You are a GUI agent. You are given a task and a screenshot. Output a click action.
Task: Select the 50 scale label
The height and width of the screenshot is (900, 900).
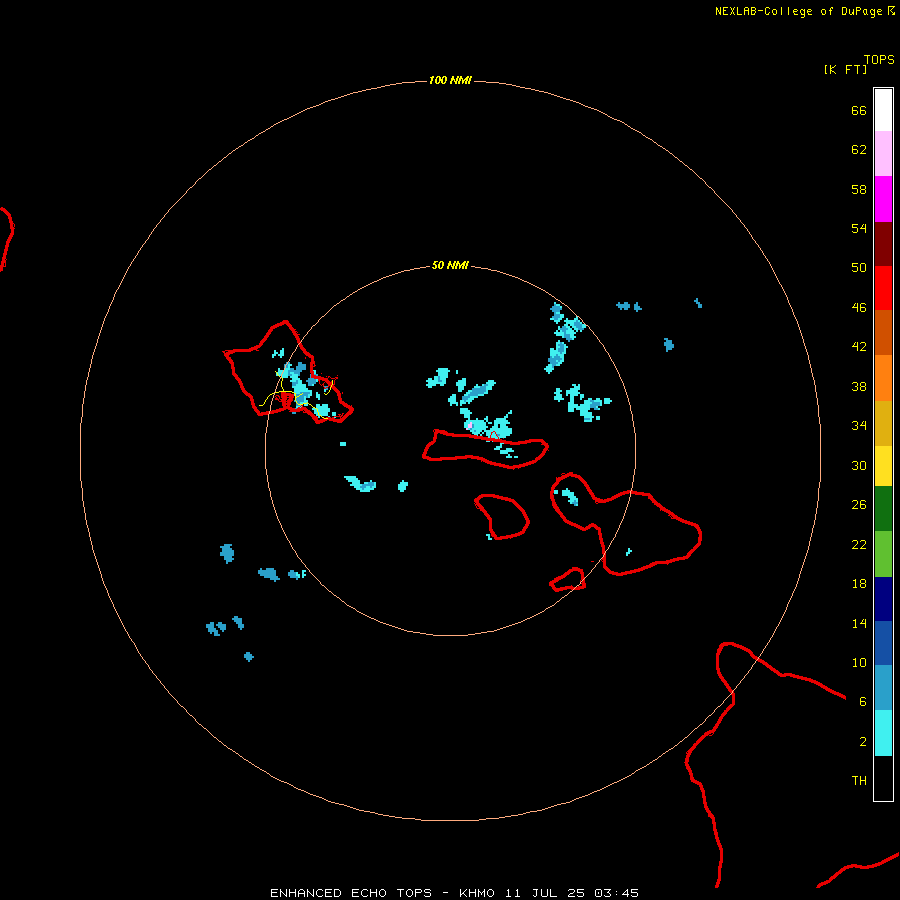pyautogui.click(x=859, y=267)
